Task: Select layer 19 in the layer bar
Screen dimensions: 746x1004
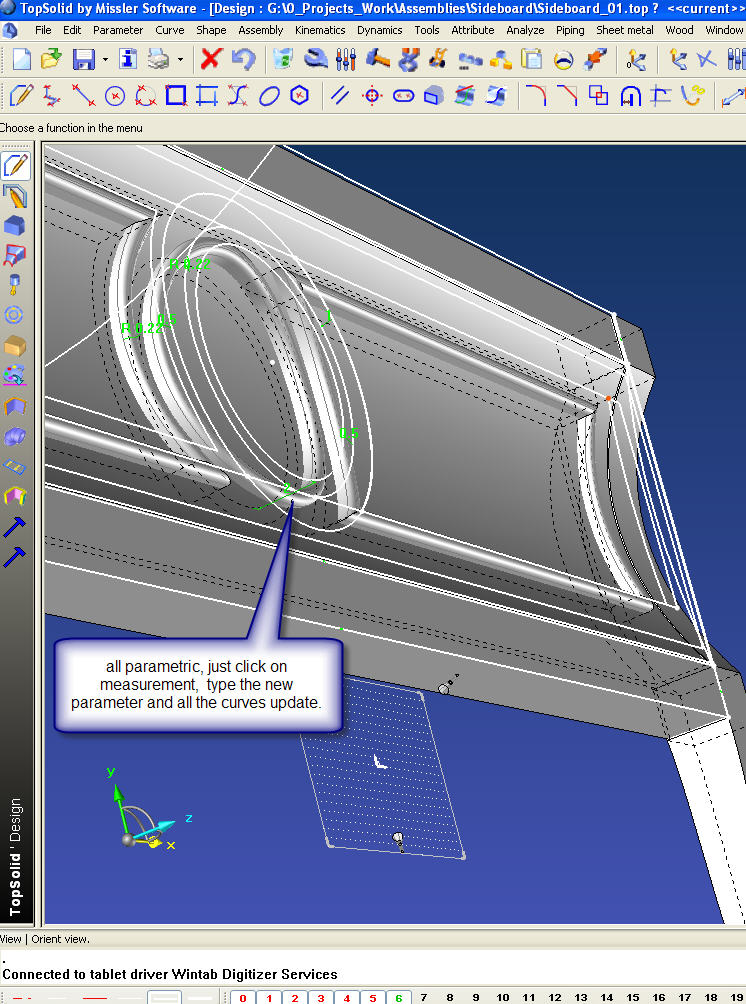Action: point(736,998)
